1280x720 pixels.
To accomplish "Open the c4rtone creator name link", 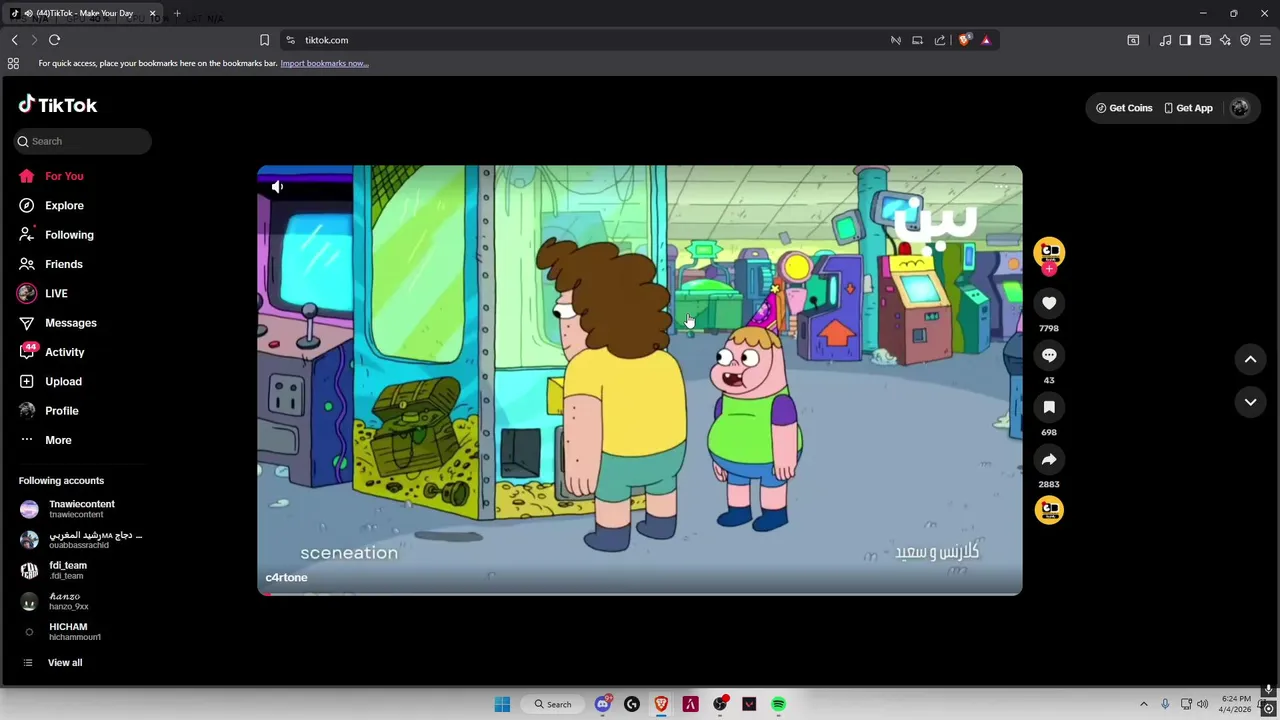I will point(286,577).
